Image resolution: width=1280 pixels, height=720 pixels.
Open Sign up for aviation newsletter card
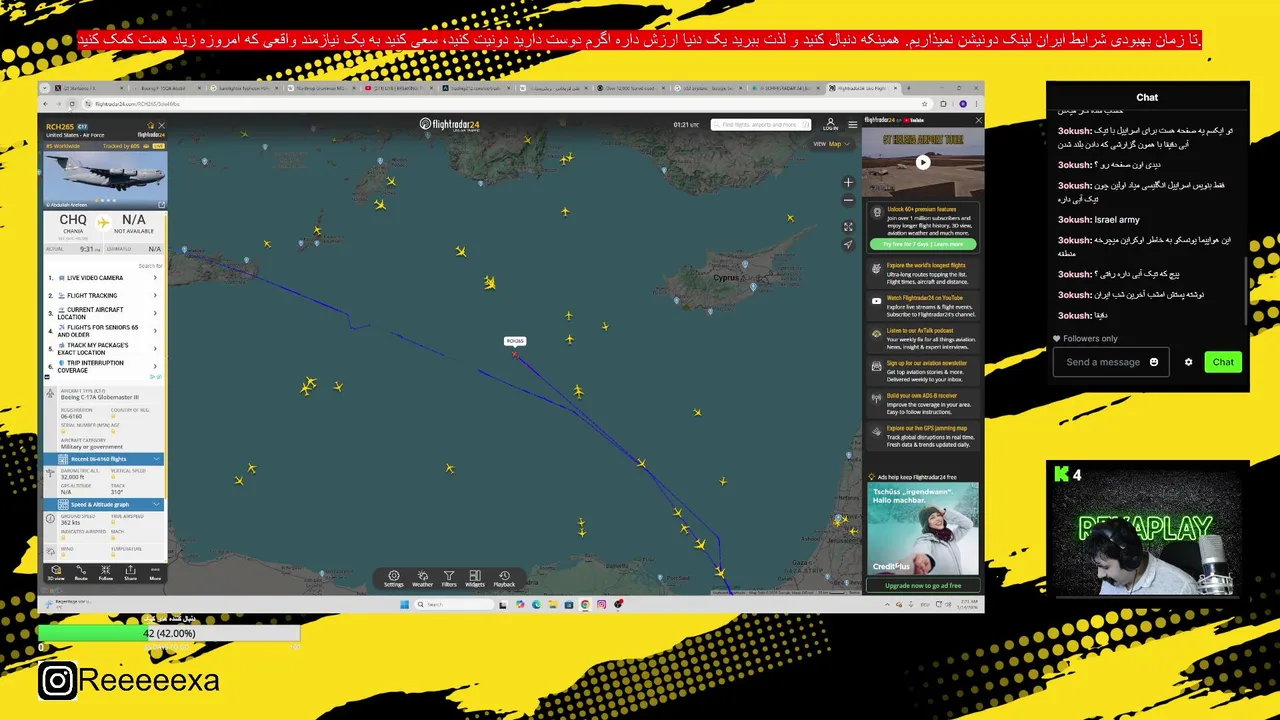click(x=923, y=371)
